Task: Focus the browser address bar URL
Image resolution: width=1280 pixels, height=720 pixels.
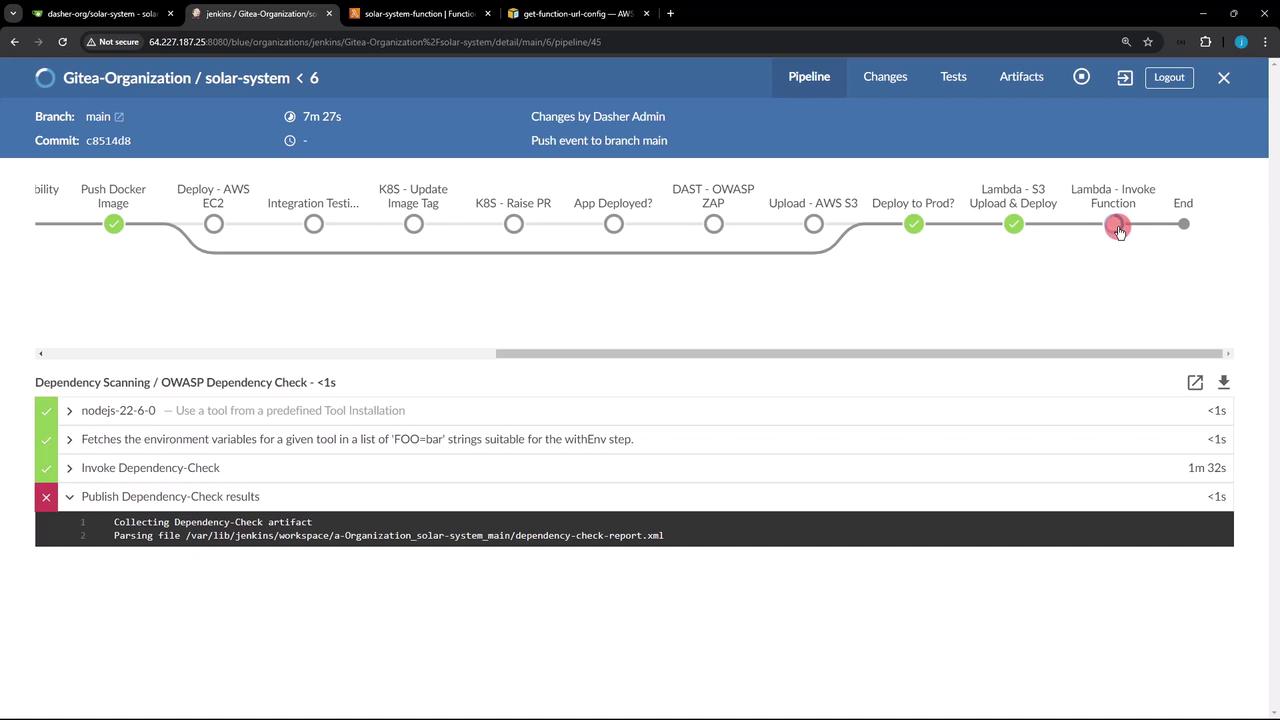Action: 375,42
